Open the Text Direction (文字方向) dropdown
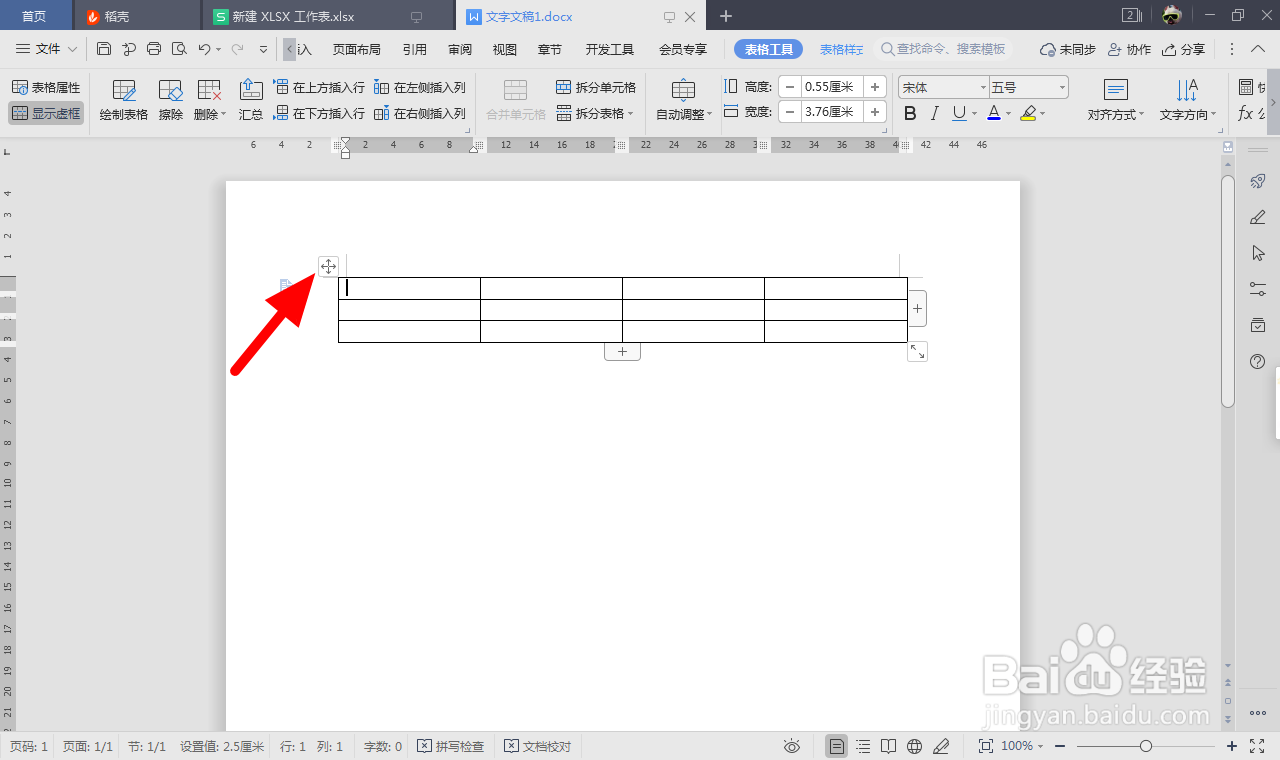The image size is (1280, 760). [1188, 100]
